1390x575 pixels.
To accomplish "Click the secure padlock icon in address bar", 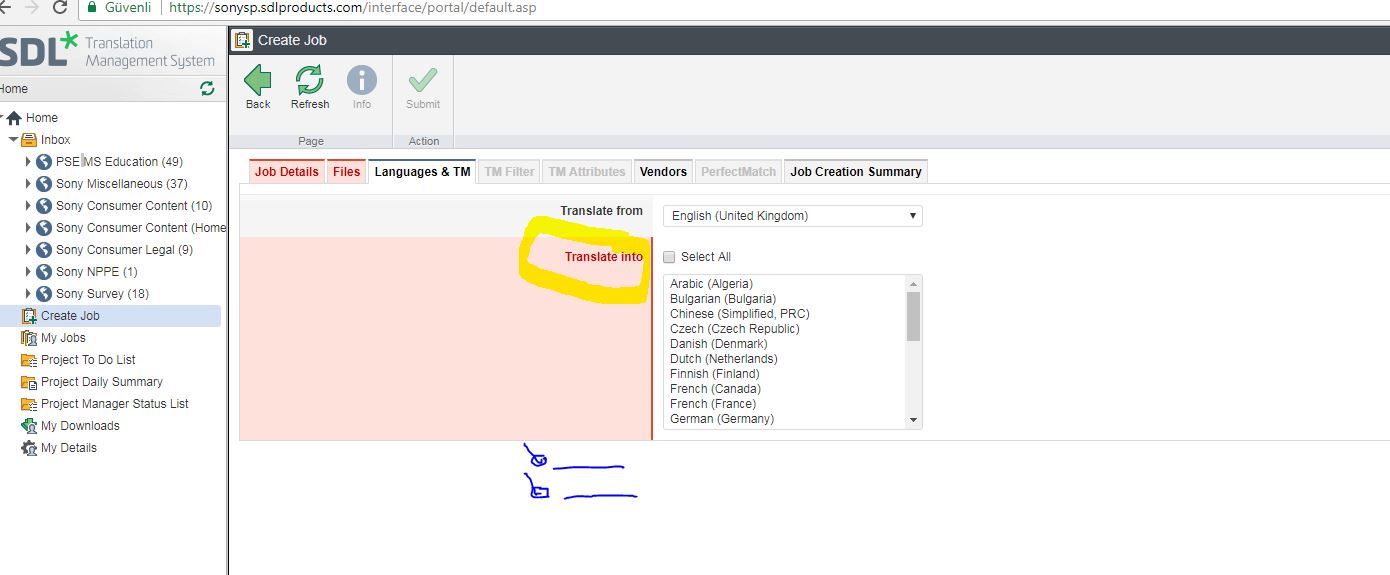I will [x=94, y=8].
